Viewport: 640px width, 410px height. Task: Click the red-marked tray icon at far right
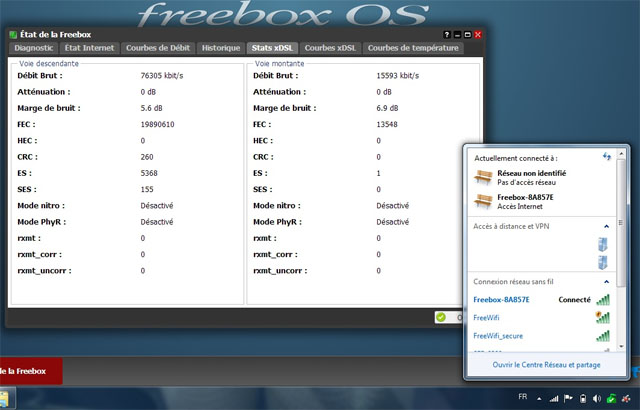click(x=626, y=398)
